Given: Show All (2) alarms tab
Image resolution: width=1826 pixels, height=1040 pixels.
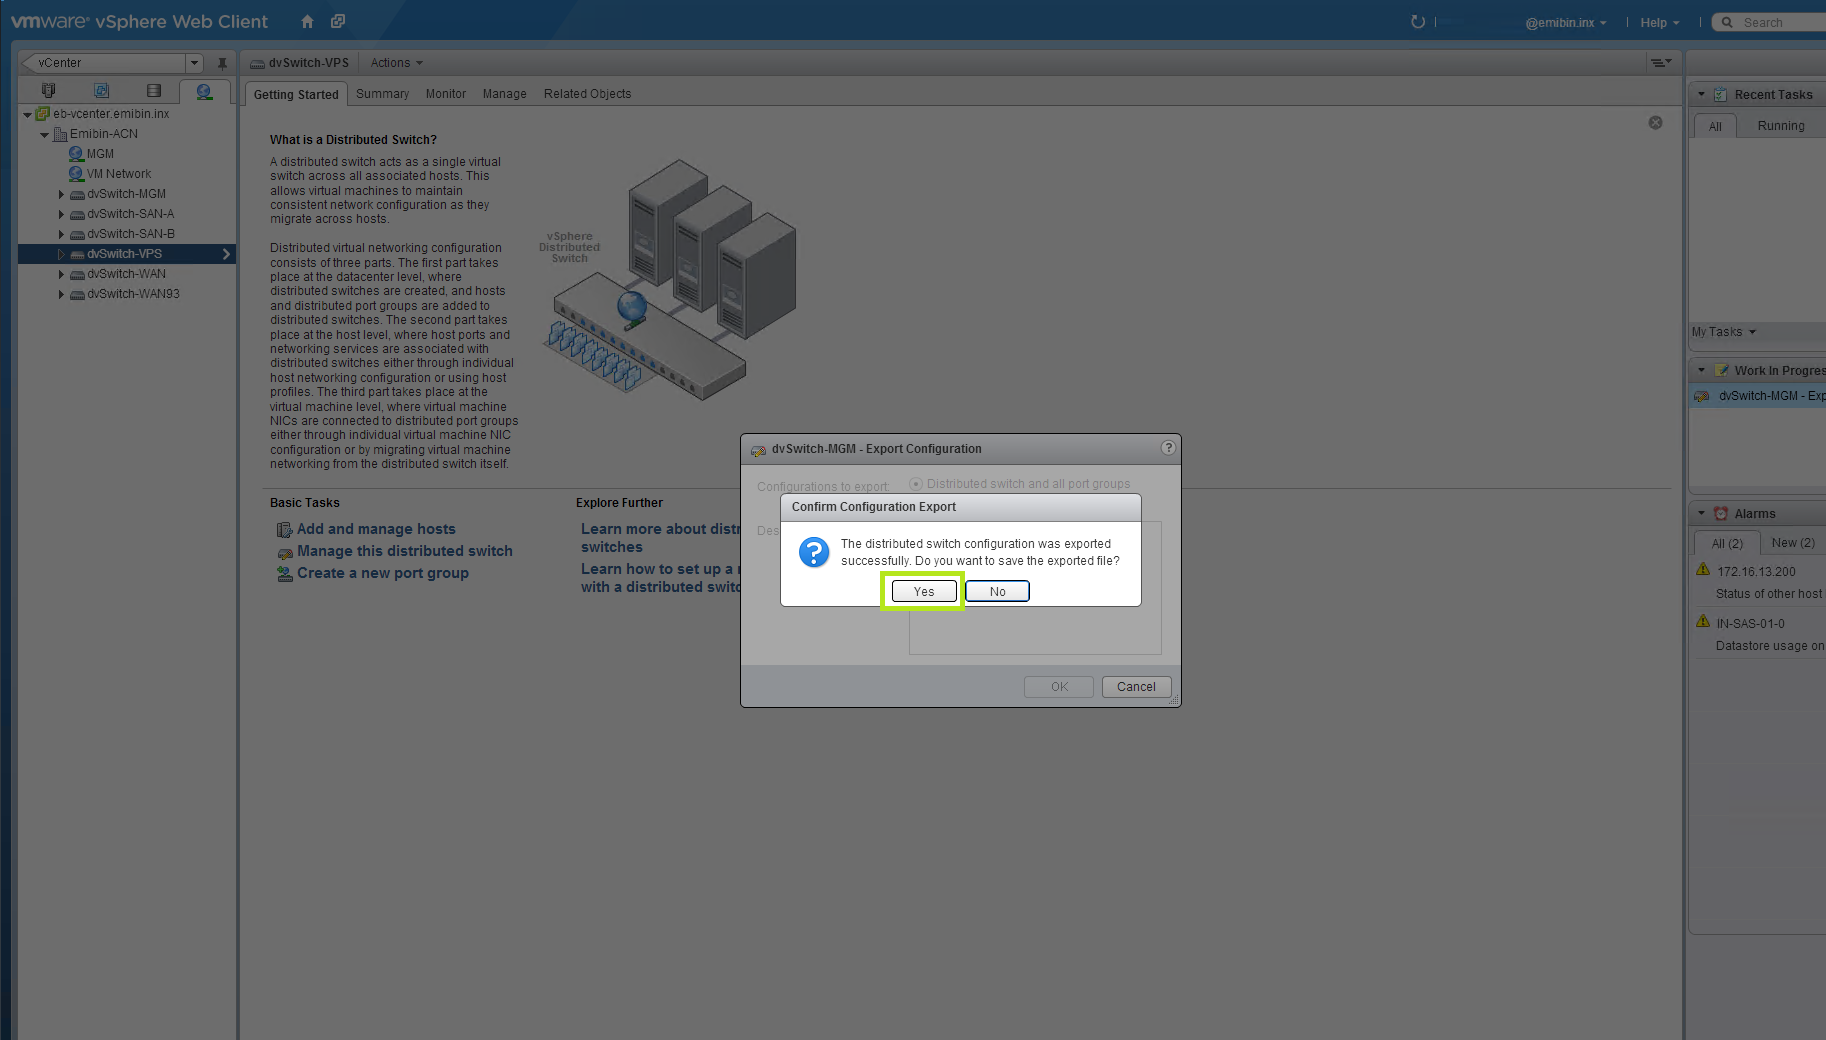Looking at the screenshot, I should [1727, 543].
